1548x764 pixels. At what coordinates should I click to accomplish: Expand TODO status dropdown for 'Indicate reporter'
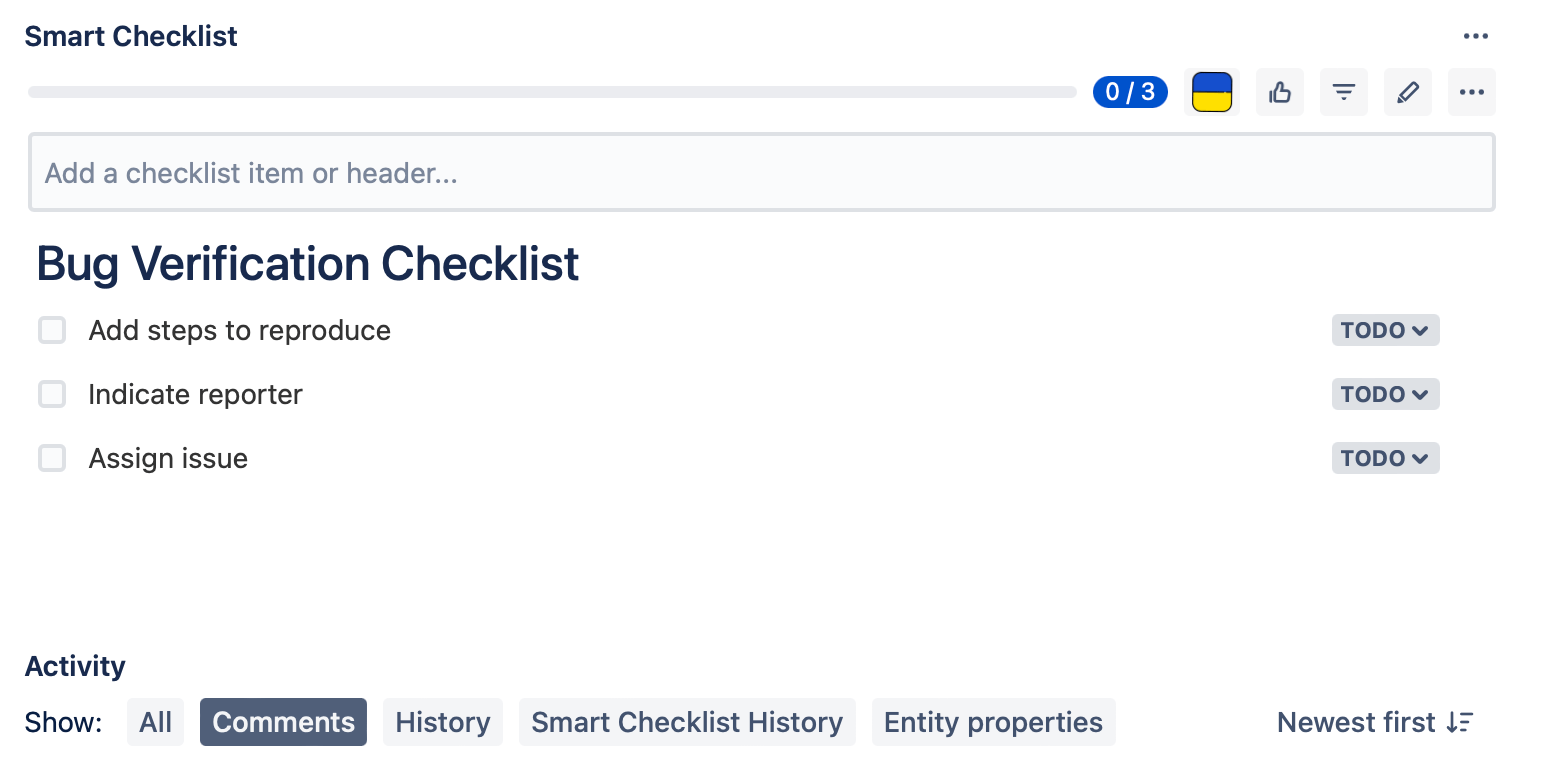coord(1385,394)
